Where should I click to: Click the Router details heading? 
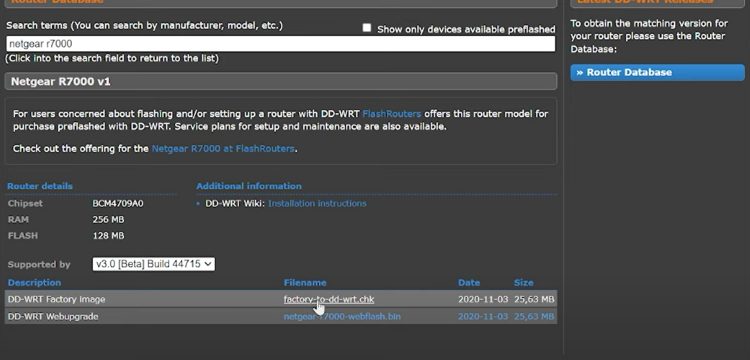[40, 186]
